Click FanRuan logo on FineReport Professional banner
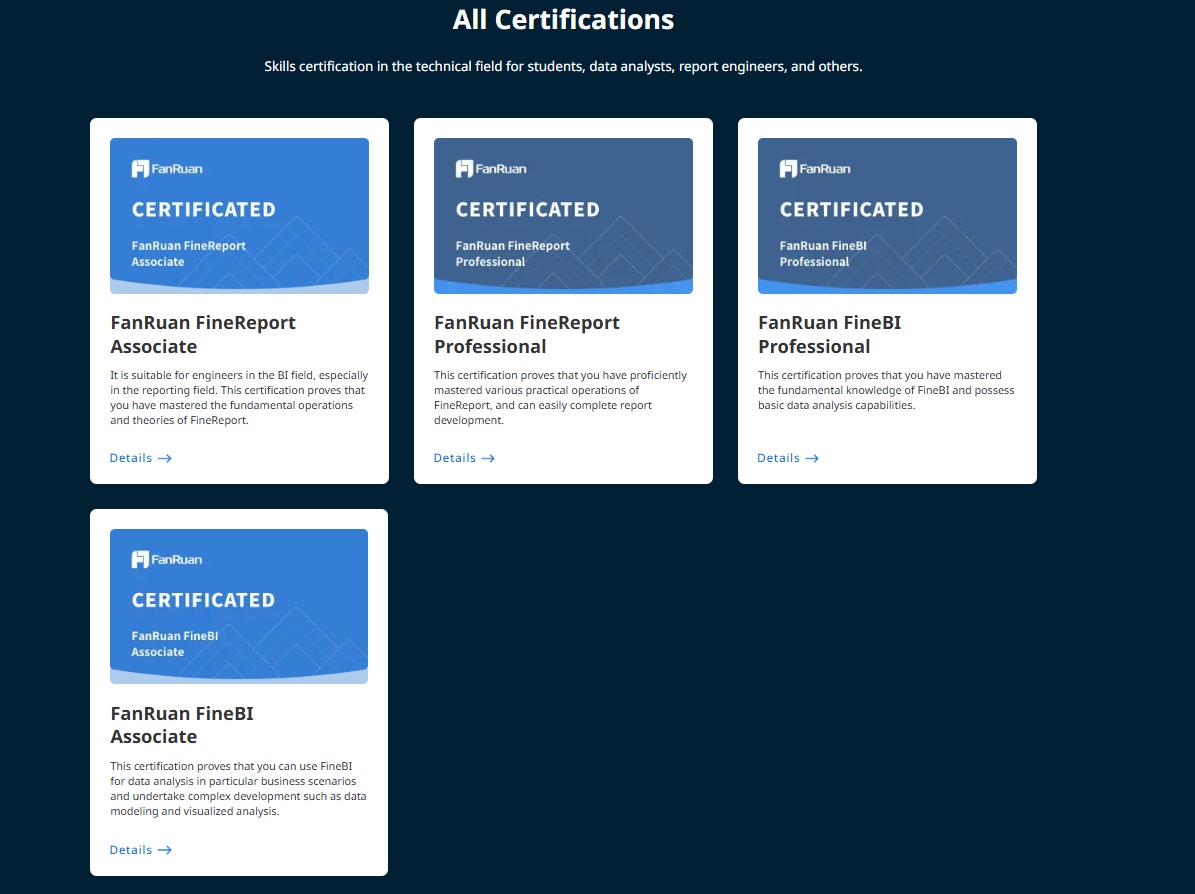Image resolution: width=1195 pixels, height=894 pixels. coord(491,168)
